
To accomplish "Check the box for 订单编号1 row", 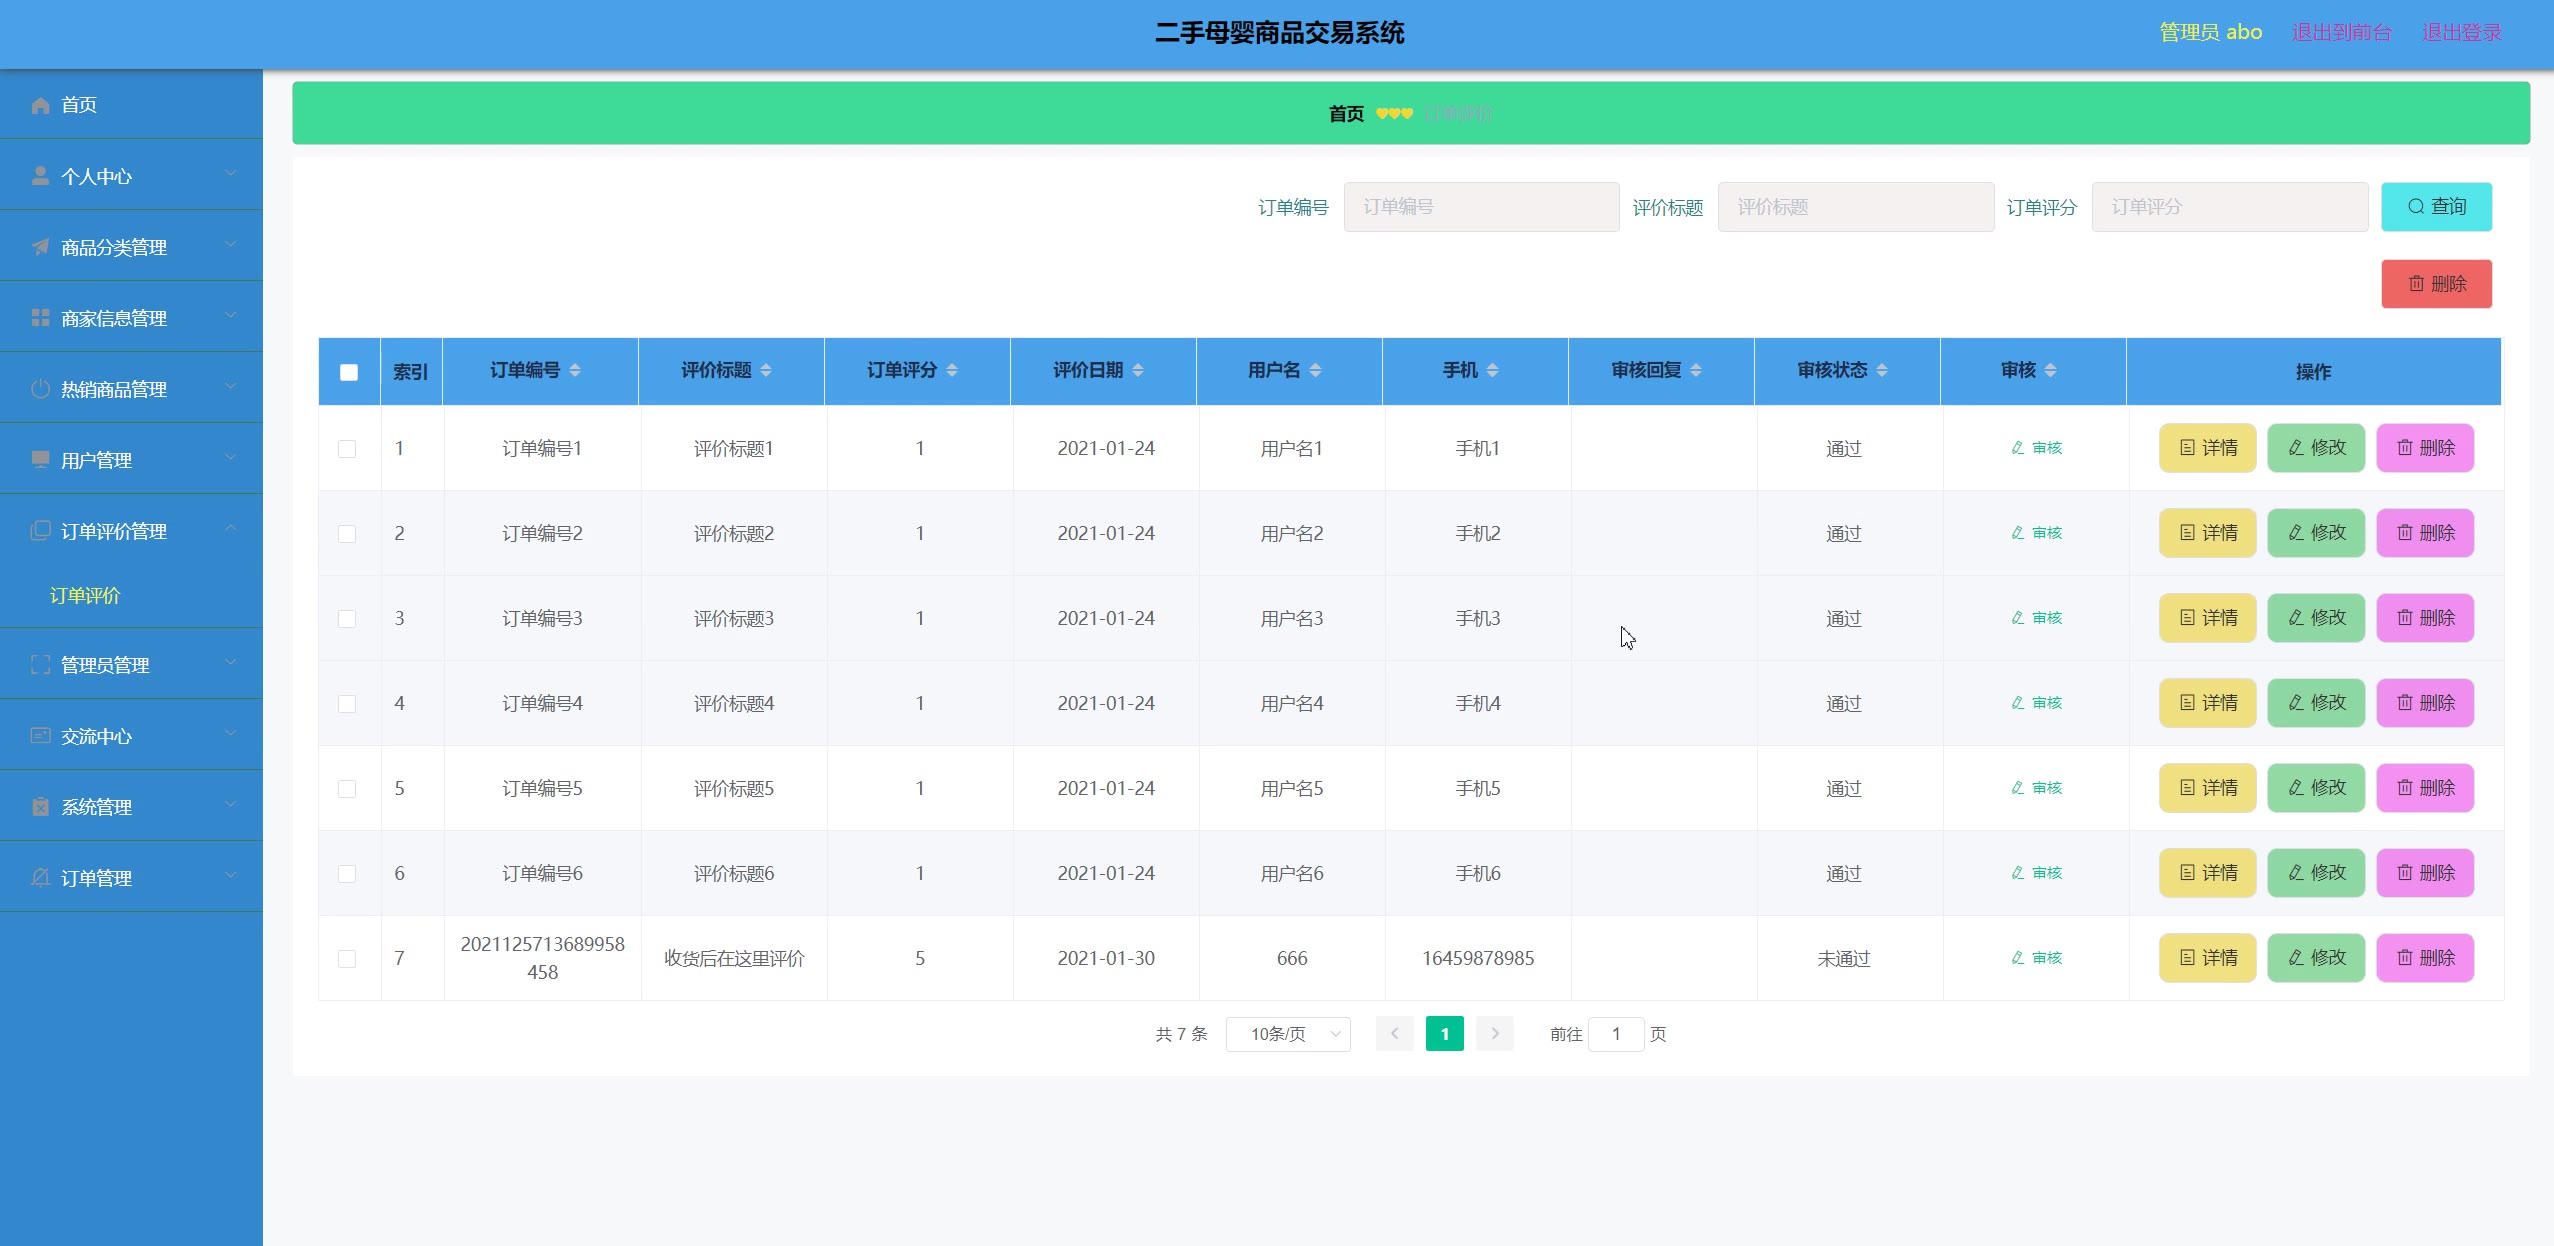I will point(347,449).
